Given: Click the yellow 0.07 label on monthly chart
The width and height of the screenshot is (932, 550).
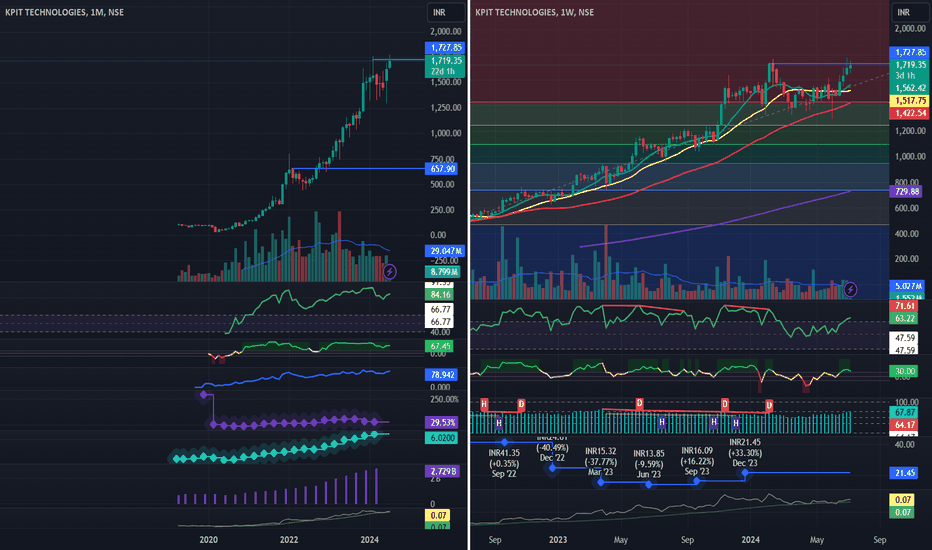Looking at the screenshot, I should click(438, 516).
